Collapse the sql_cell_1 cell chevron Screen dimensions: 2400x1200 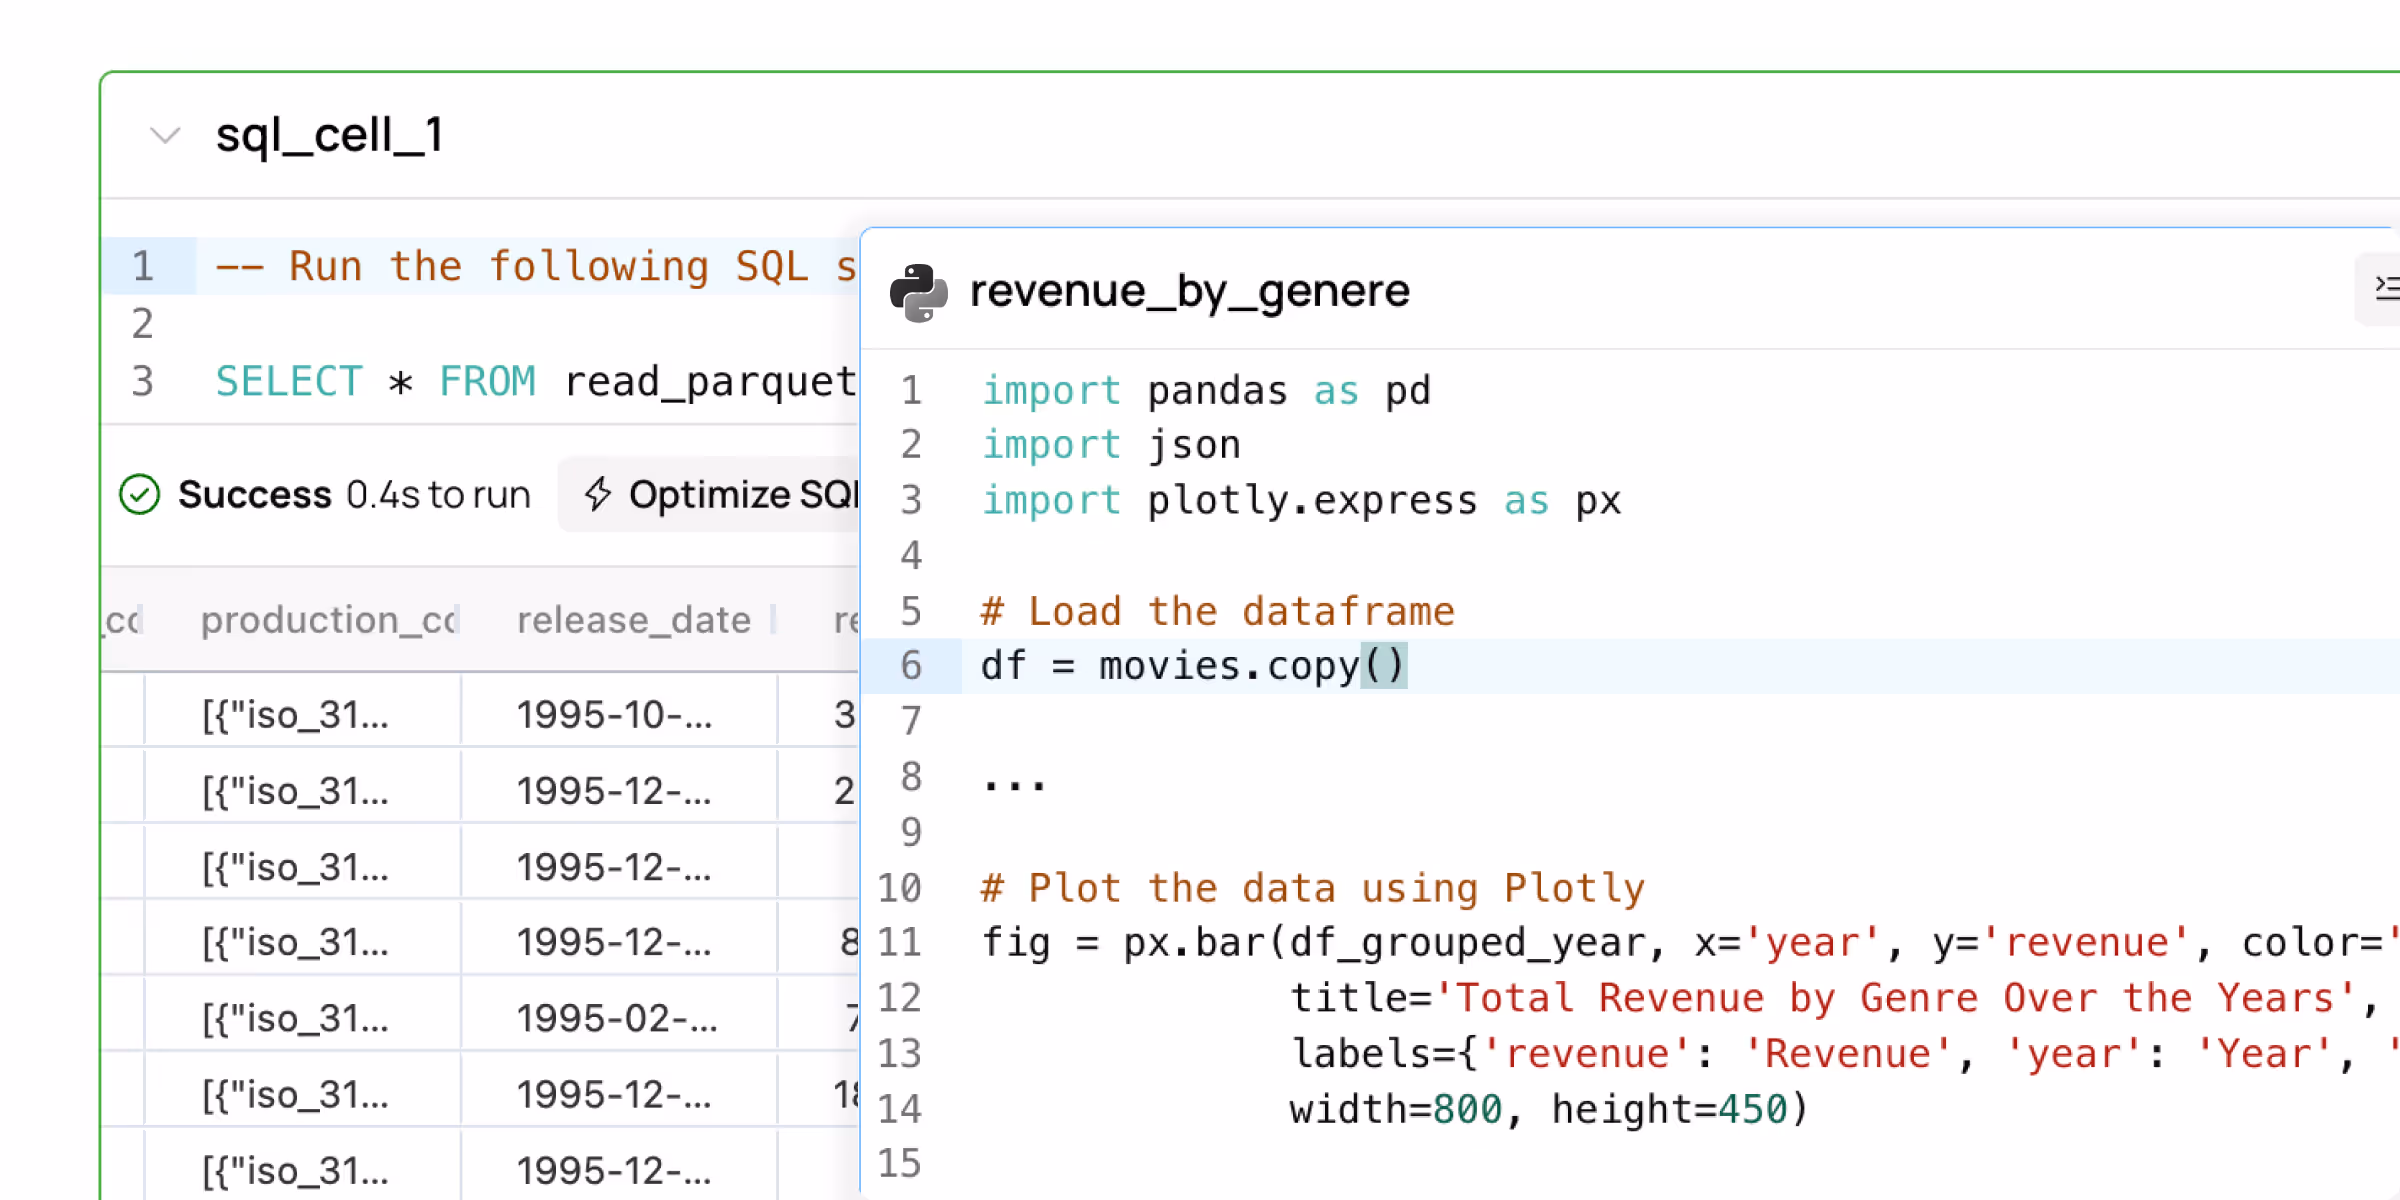(164, 135)
